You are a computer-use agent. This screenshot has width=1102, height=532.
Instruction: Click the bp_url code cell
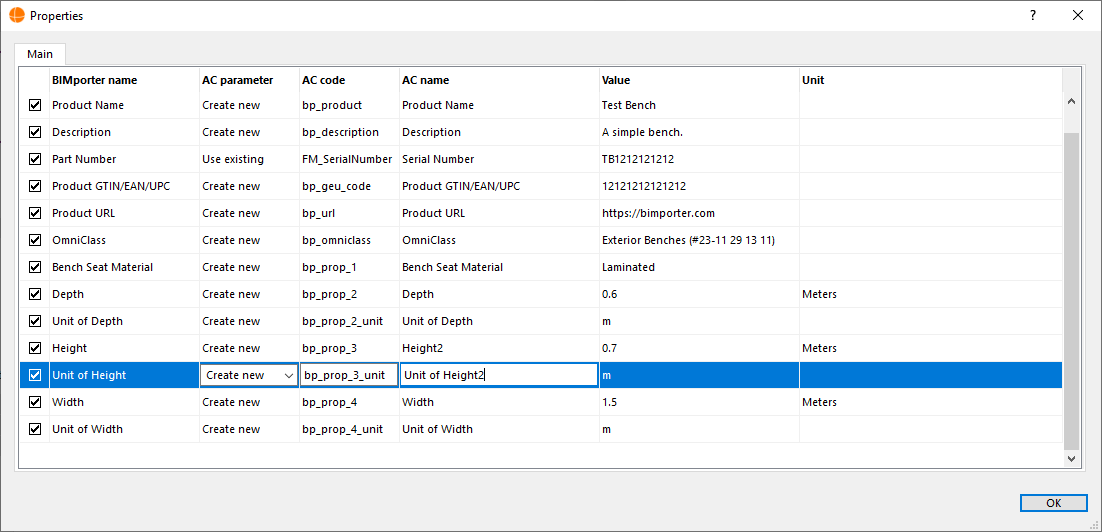pyautogui.click(x=349, y=213)
